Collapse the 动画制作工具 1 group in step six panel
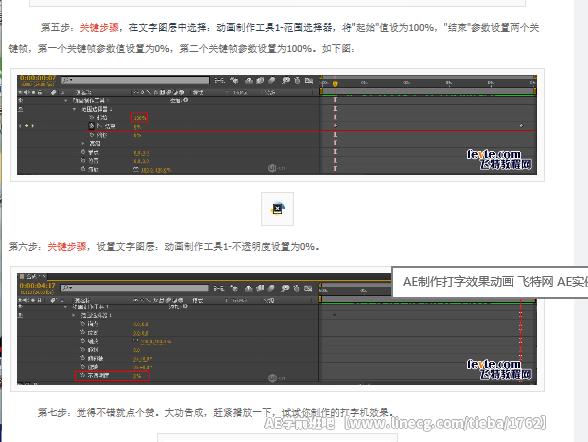The image size is (588, 442). [x=65, y=307]
